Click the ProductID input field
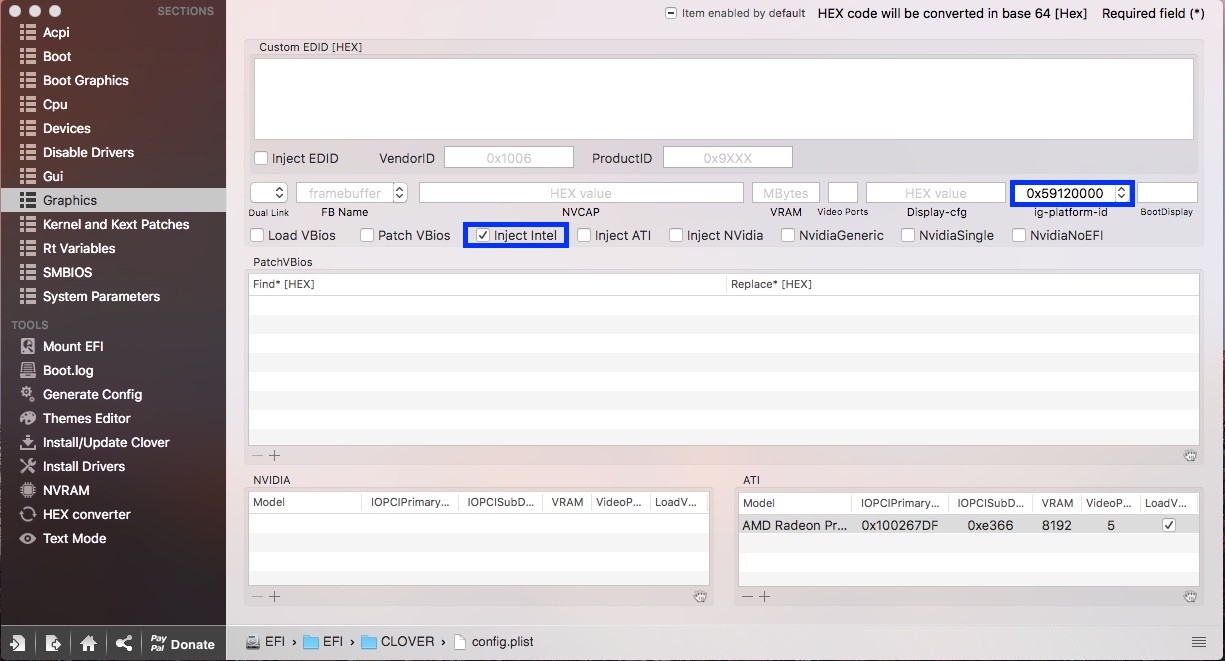This screenshot has height=661, width=1225. [728, 158]
